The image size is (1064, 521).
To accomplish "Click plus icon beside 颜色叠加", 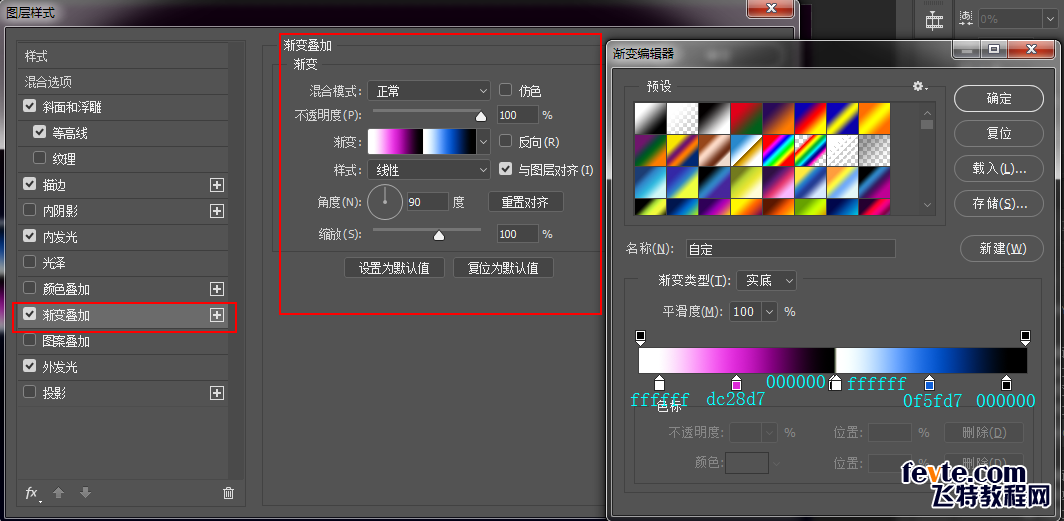I will tap(216, 290).
